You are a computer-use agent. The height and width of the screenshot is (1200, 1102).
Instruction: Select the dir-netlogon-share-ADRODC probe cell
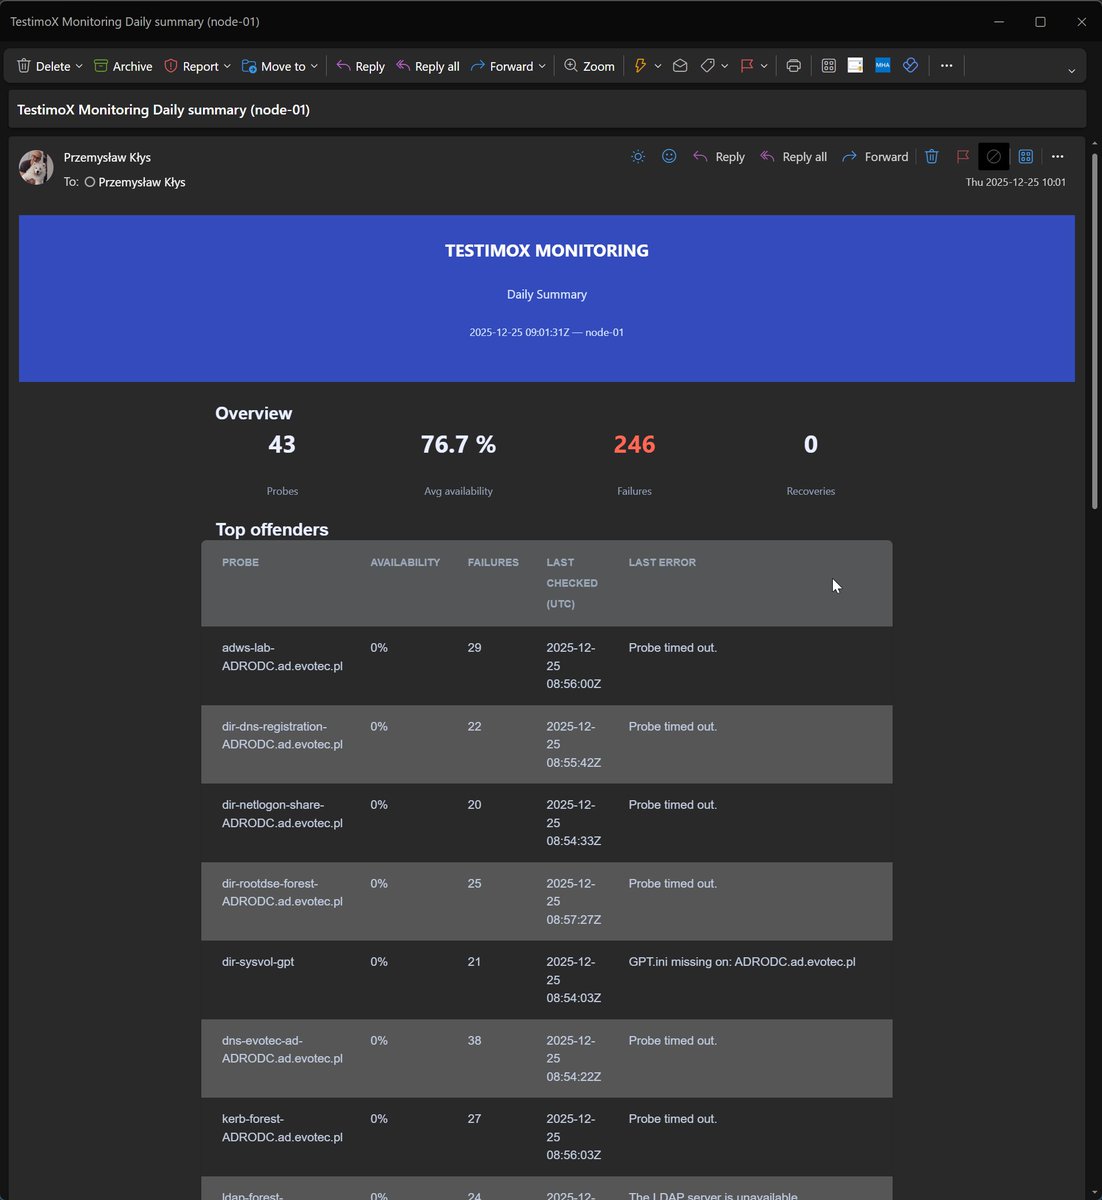point(282,814)
